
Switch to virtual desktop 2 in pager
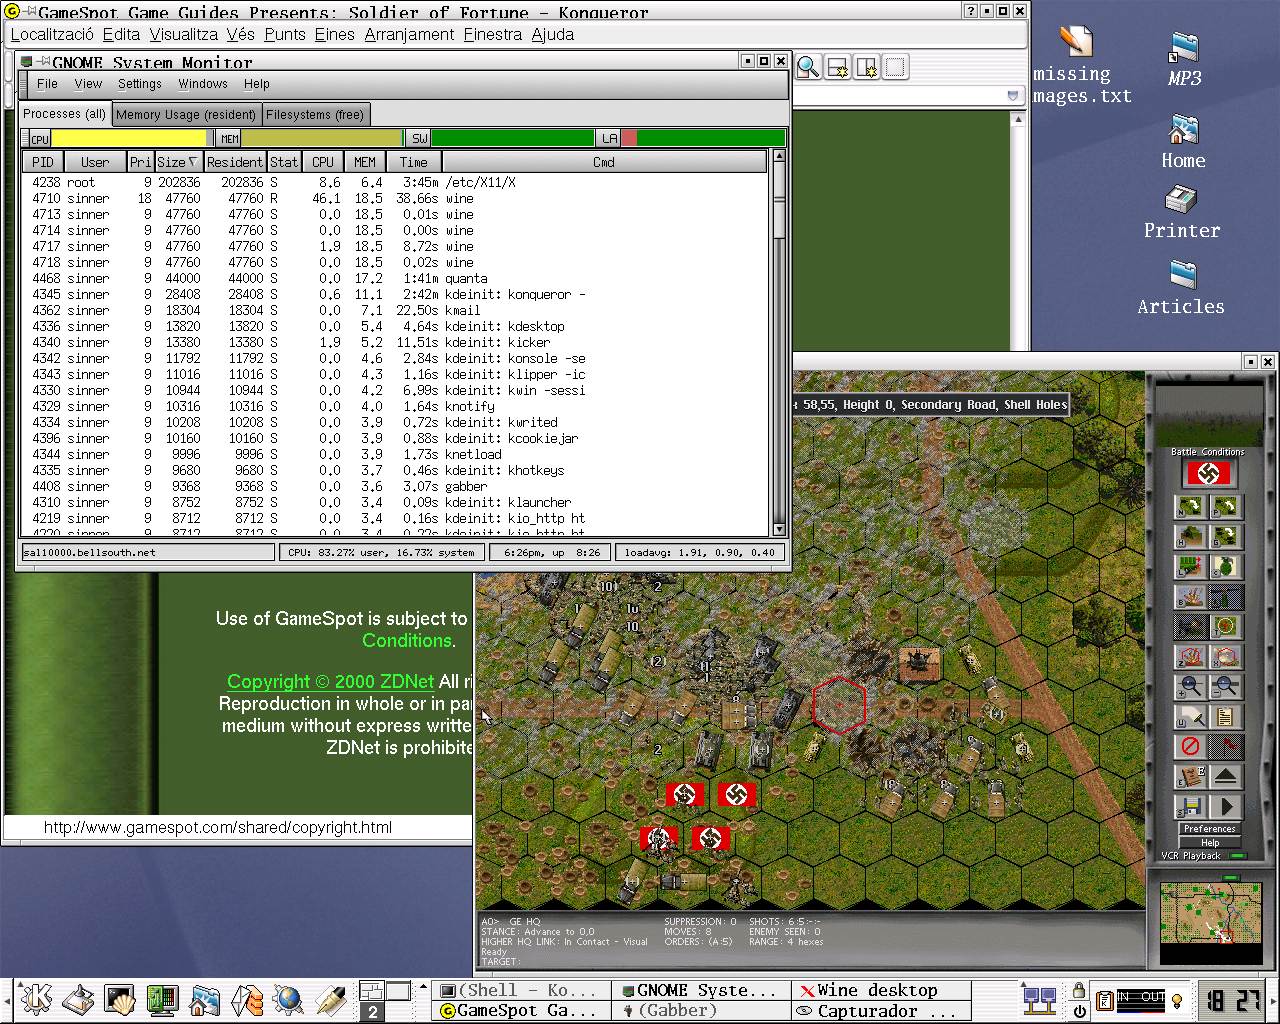click(x=372, y=1012)
